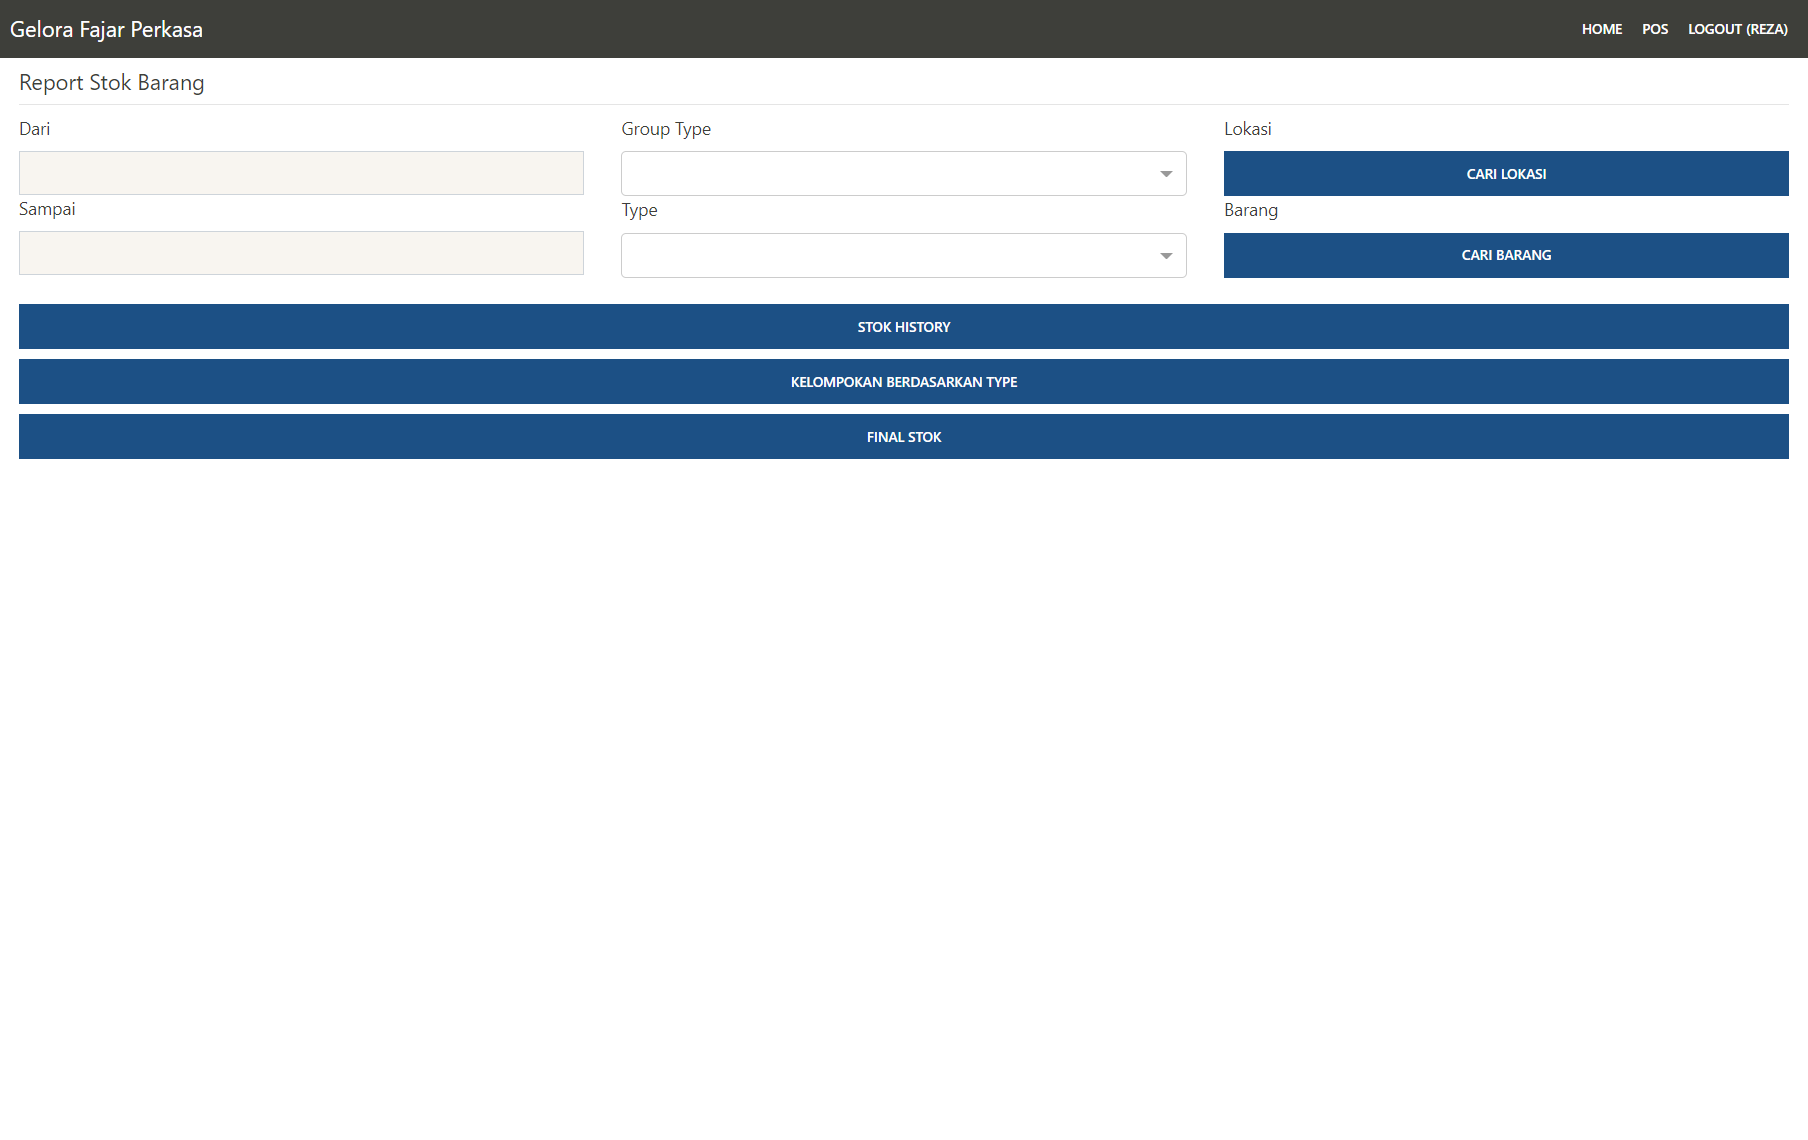Image resolution: width=1808 pixels, height=1140 pixels.
Task: Run the STOK HISTORY report
Action: (x=904, y=326)
